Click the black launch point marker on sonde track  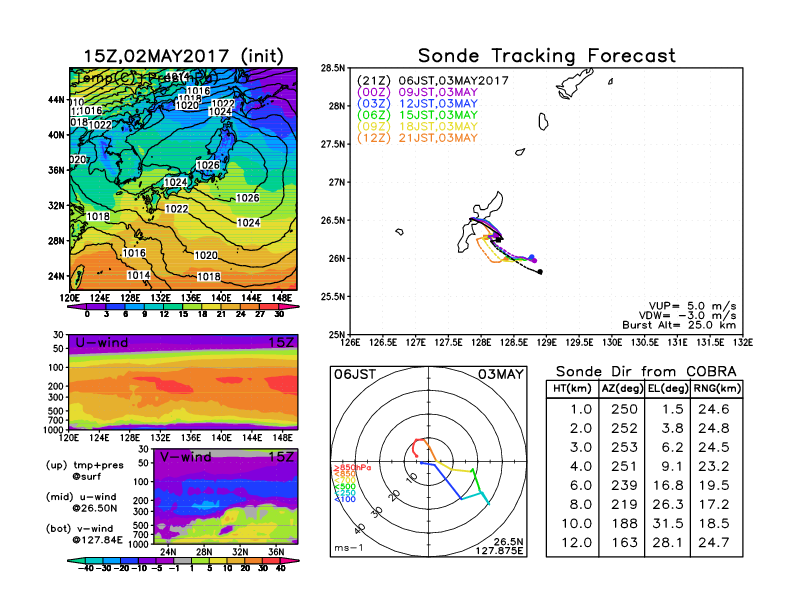[540, 271]
